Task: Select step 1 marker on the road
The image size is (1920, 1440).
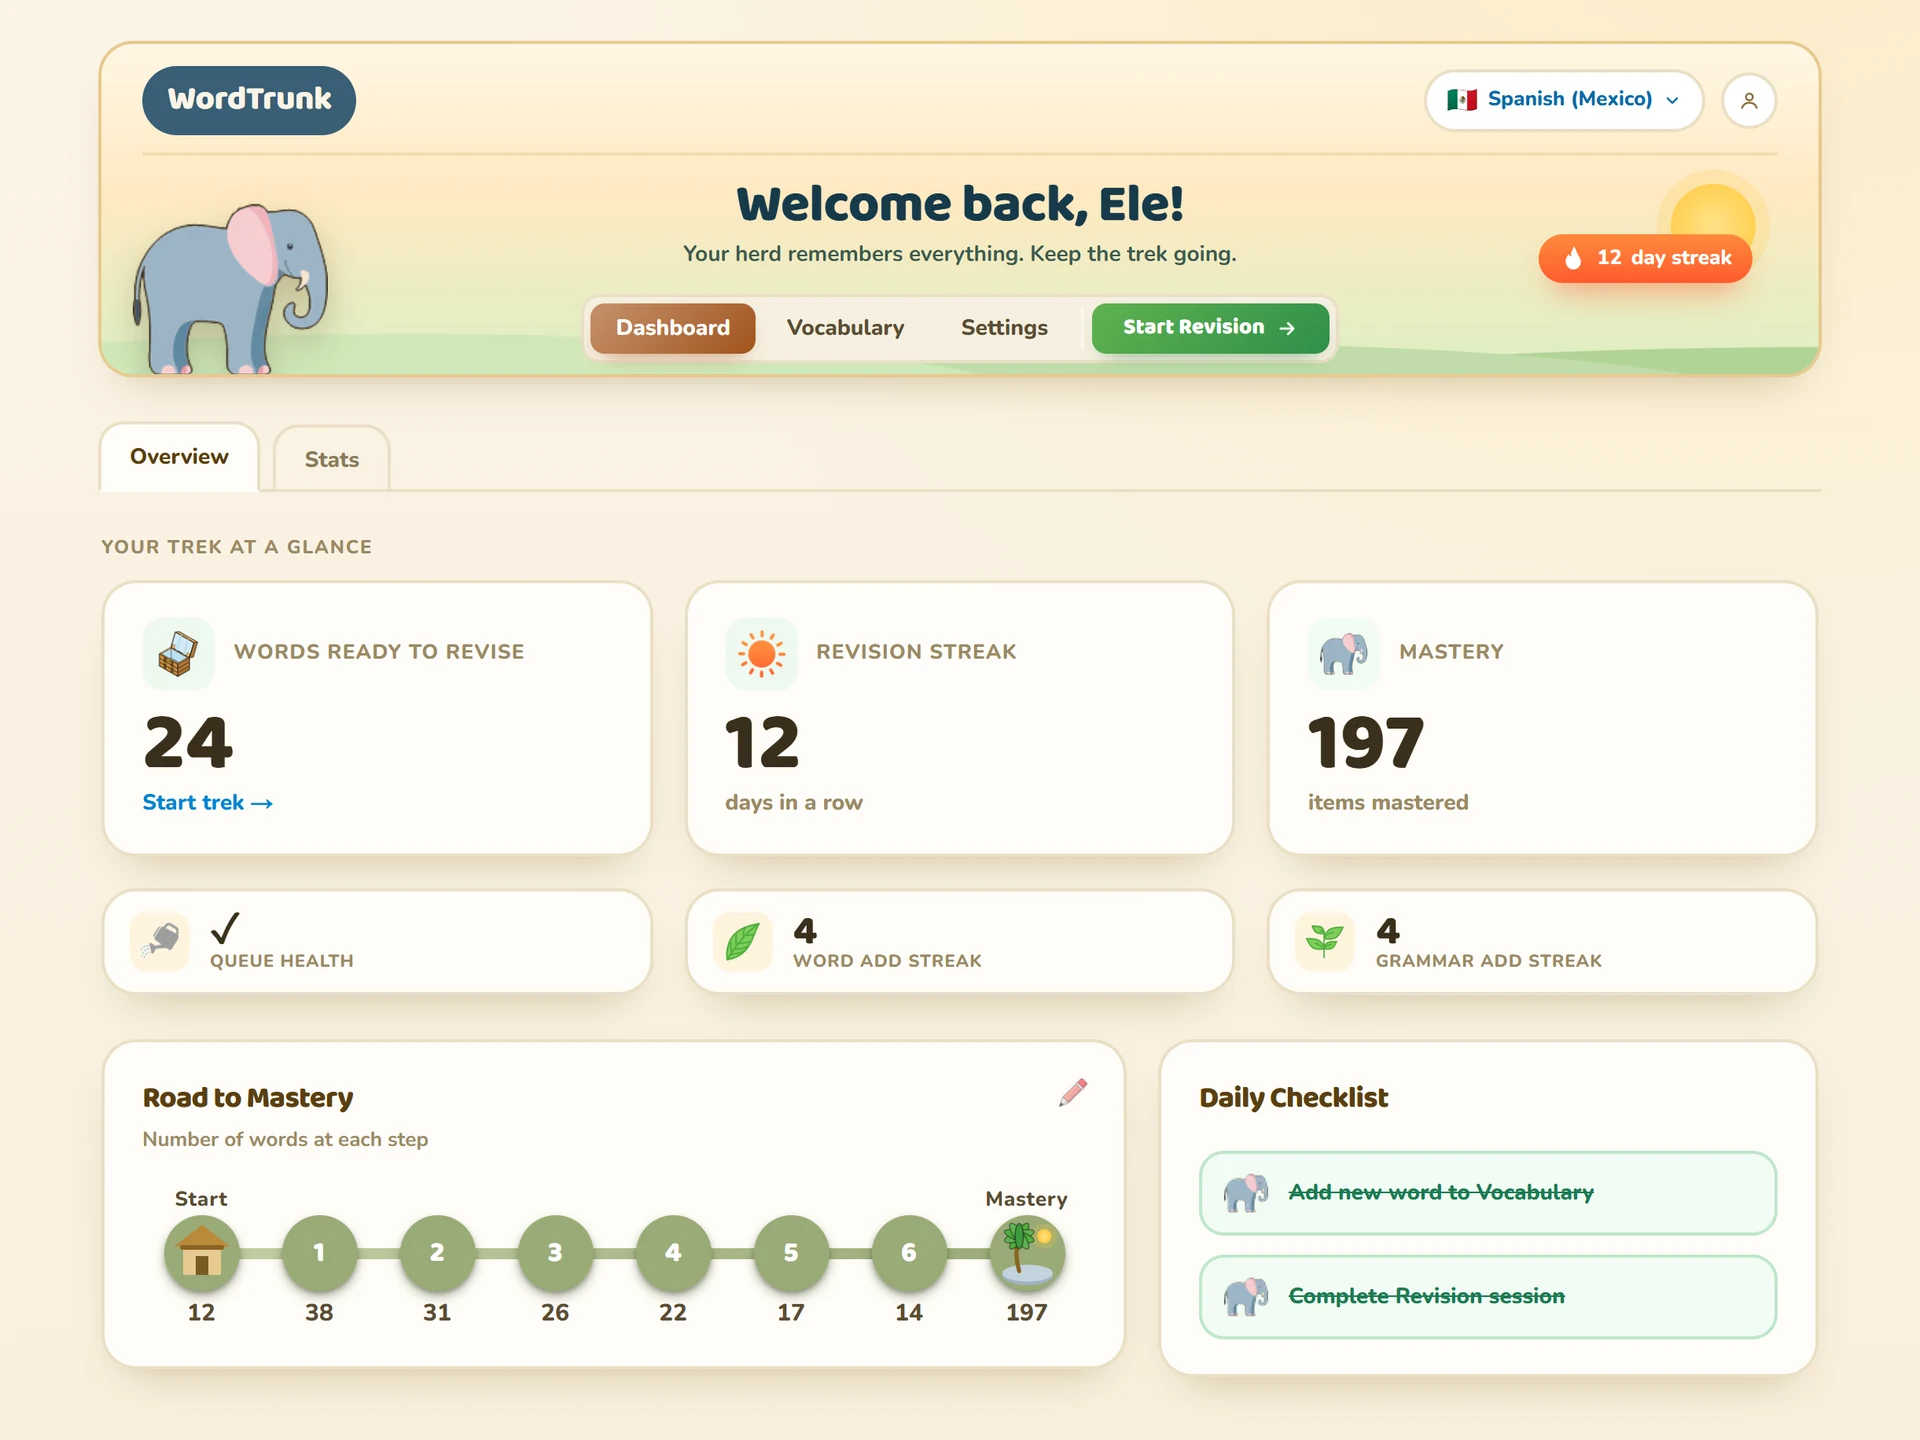Action: click(319, 1253)
